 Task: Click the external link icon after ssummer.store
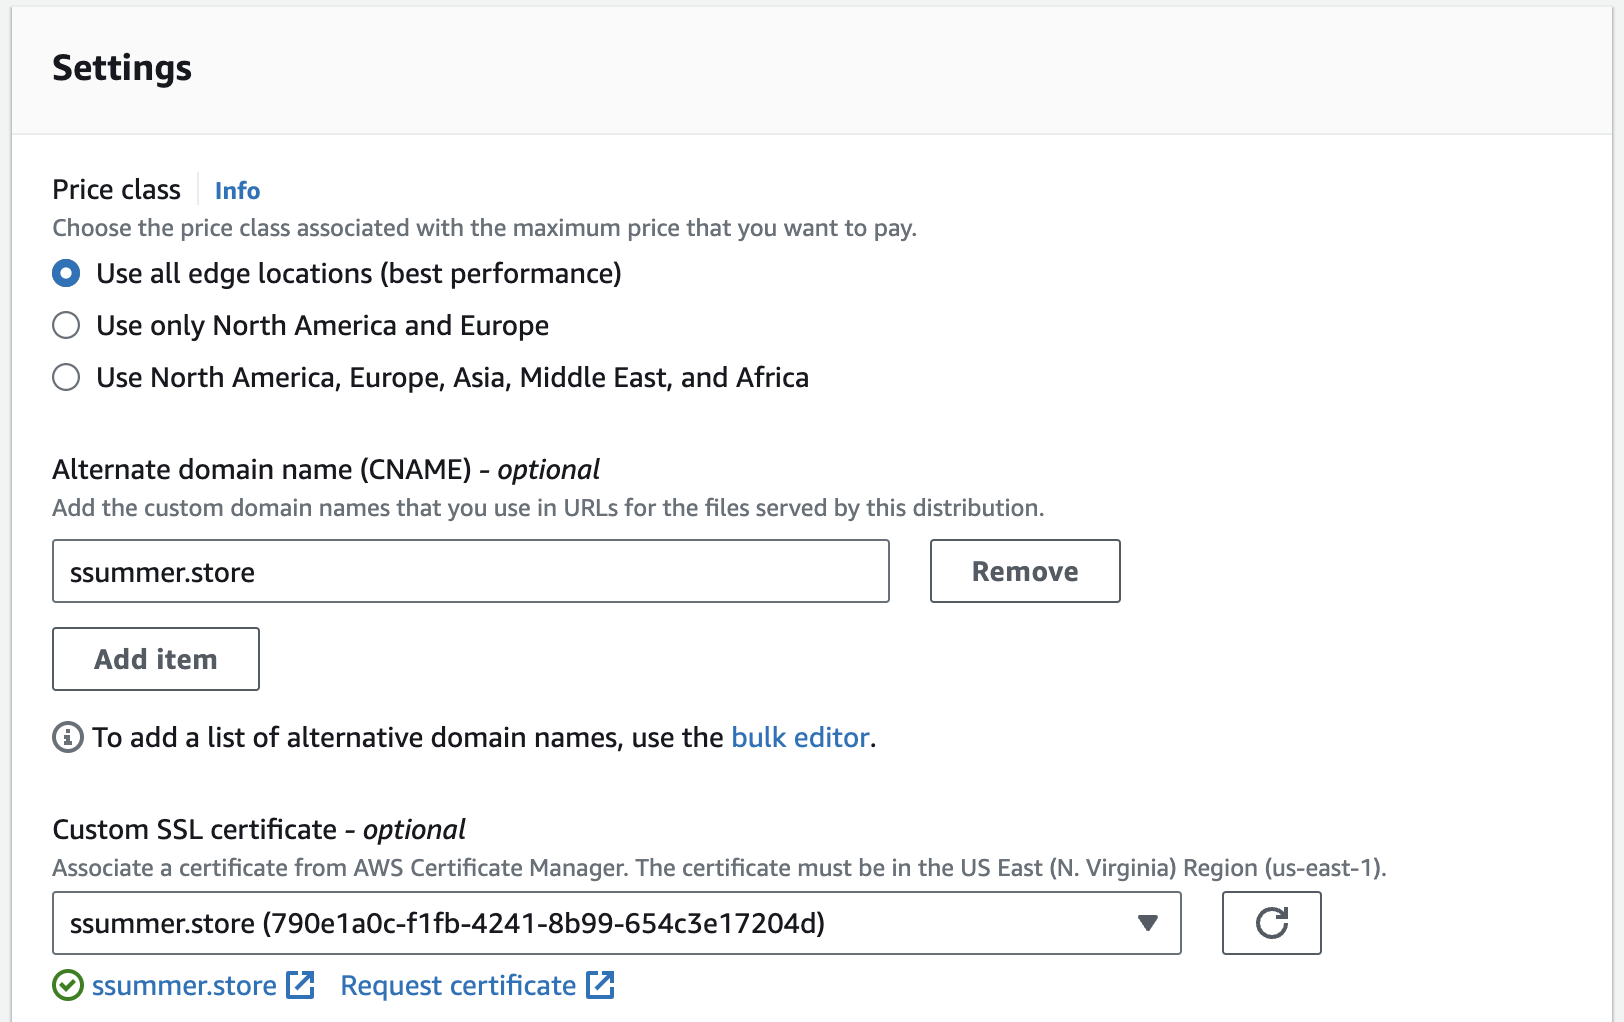point(301,985)
